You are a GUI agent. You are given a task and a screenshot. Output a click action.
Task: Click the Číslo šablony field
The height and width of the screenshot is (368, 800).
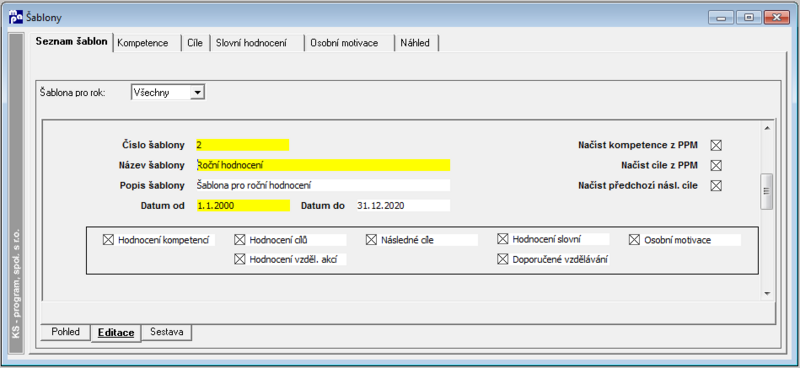(242, 145)
